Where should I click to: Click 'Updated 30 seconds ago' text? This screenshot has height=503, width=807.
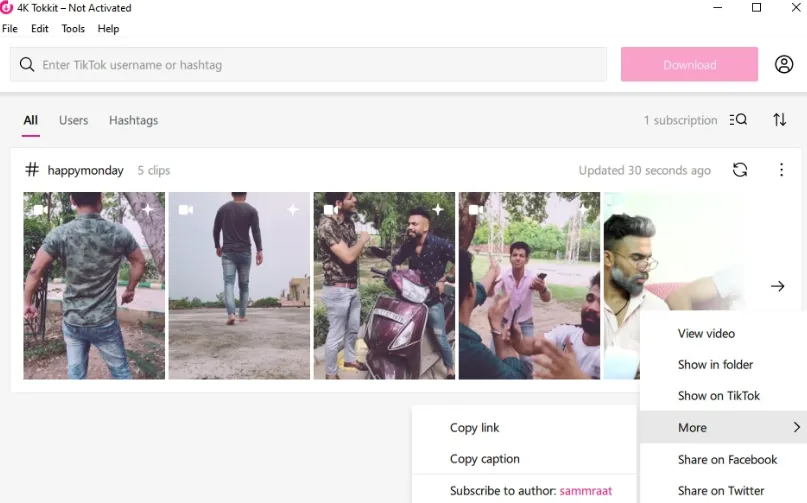[644, 170]
